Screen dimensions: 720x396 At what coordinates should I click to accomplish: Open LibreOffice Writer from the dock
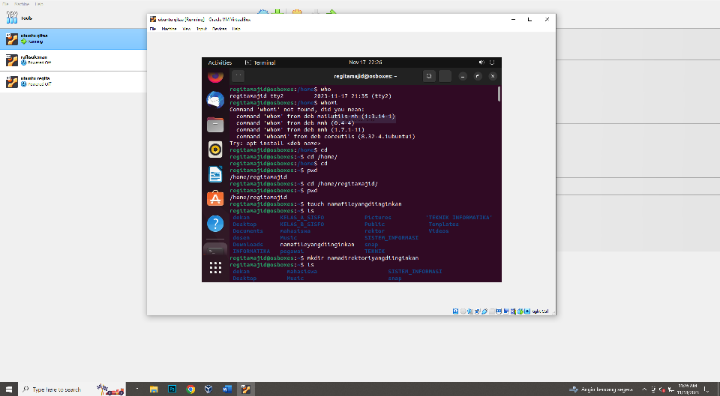215,175
